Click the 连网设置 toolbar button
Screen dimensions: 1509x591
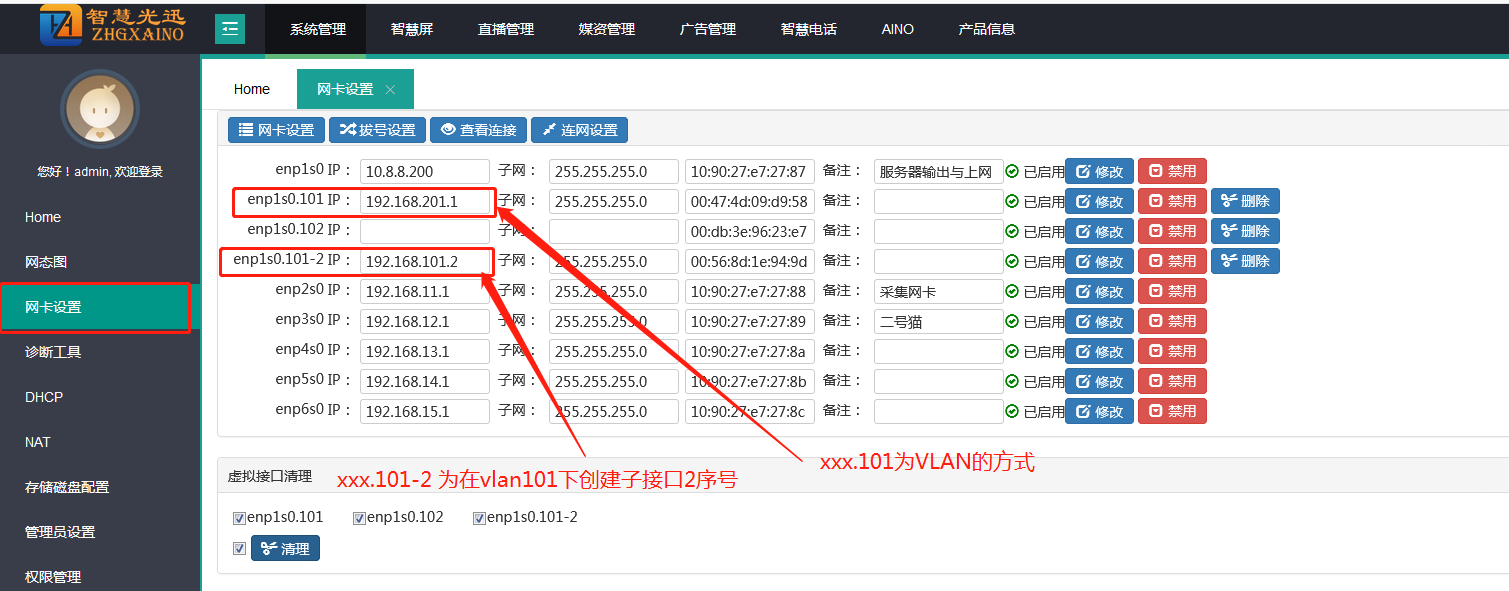tap(579, 130)
